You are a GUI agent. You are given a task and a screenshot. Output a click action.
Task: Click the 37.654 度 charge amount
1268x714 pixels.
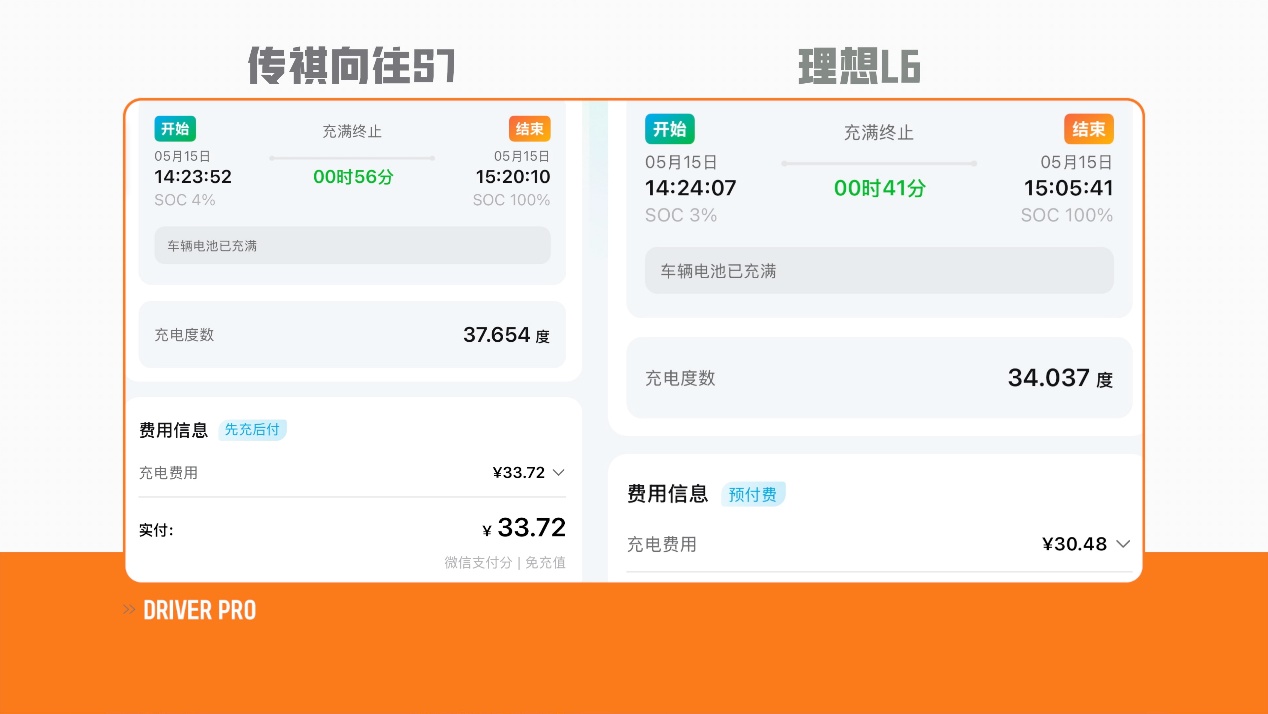[x=506, y=335]
